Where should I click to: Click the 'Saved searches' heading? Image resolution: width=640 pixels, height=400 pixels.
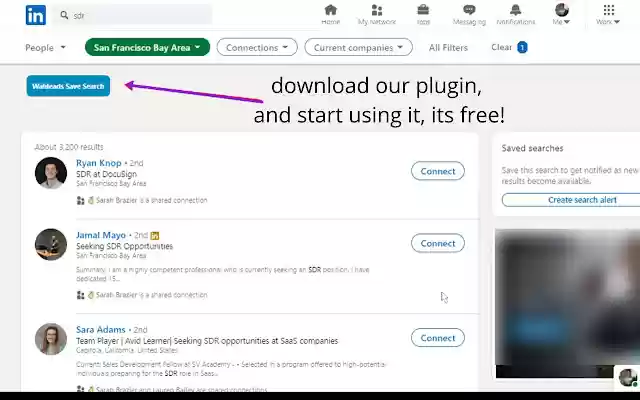click(x=532, y=148)
